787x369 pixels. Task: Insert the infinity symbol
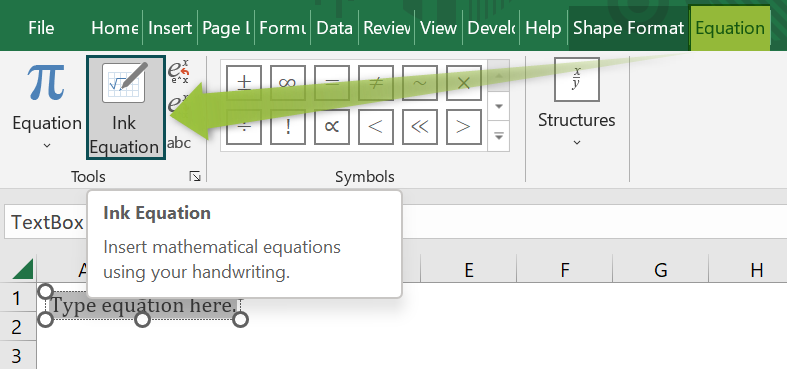[288, 83]
